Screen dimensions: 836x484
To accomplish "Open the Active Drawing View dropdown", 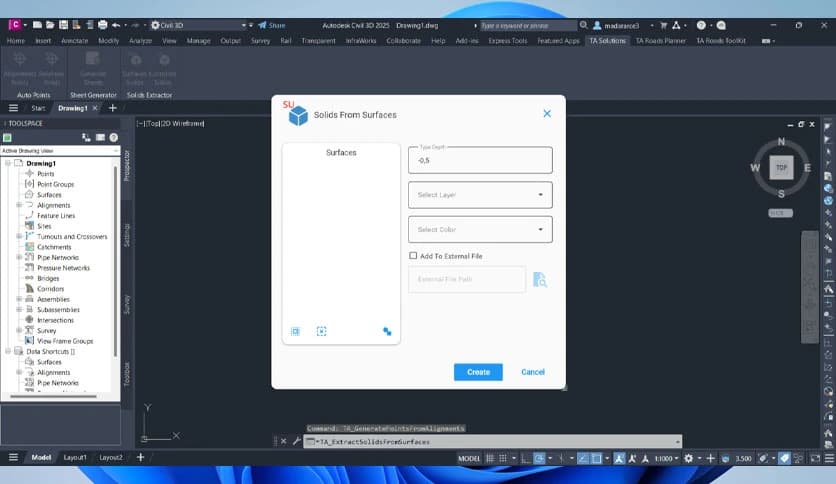I will [58, 150].
